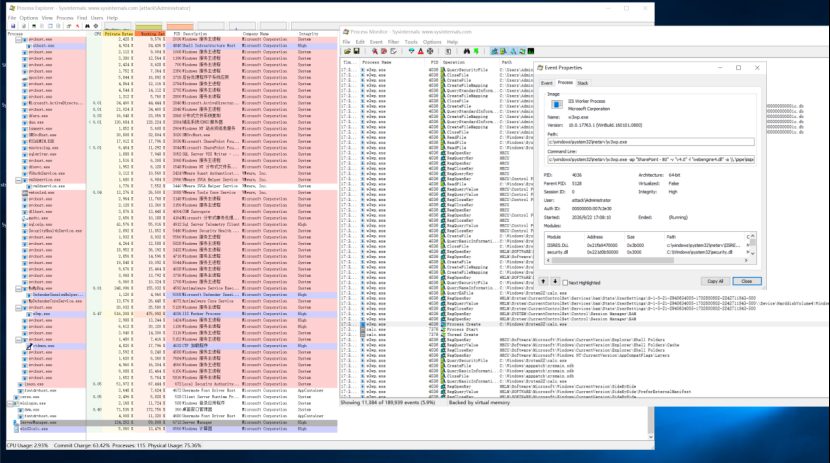
Task: Collapse the vm3dservice.exe parent tree node
Action: click(19, 180)
